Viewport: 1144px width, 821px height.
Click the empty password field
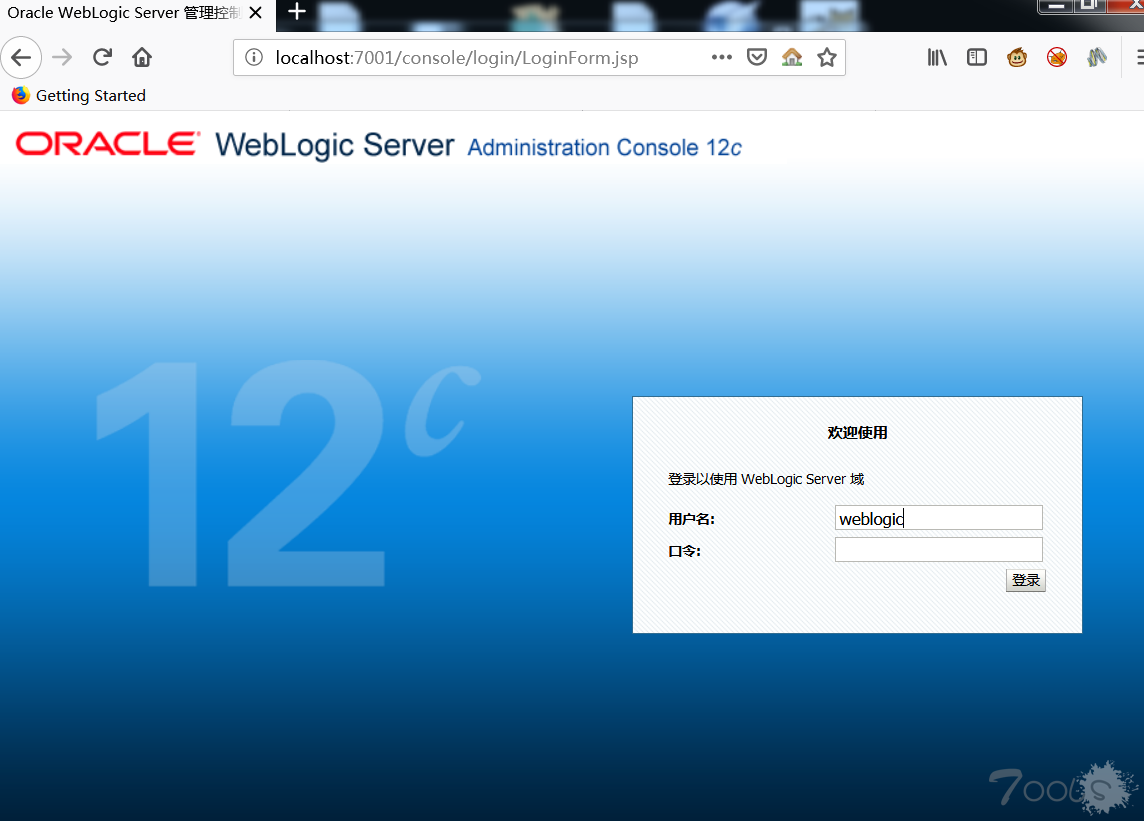(938, 550)
